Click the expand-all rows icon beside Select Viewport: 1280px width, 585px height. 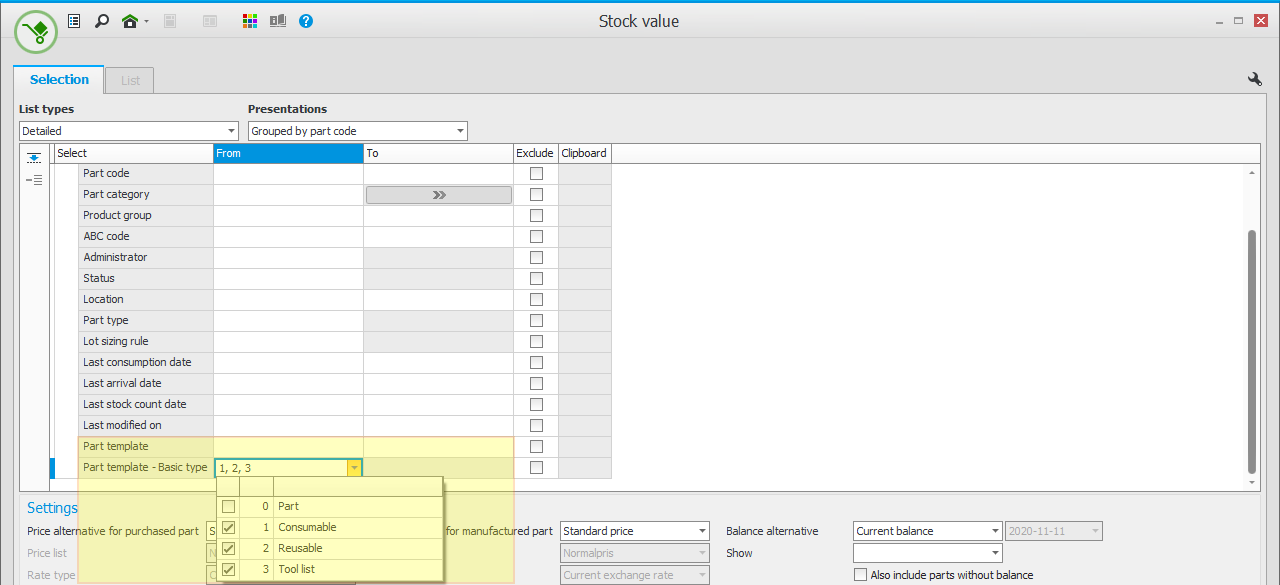(x=34, y=158)
